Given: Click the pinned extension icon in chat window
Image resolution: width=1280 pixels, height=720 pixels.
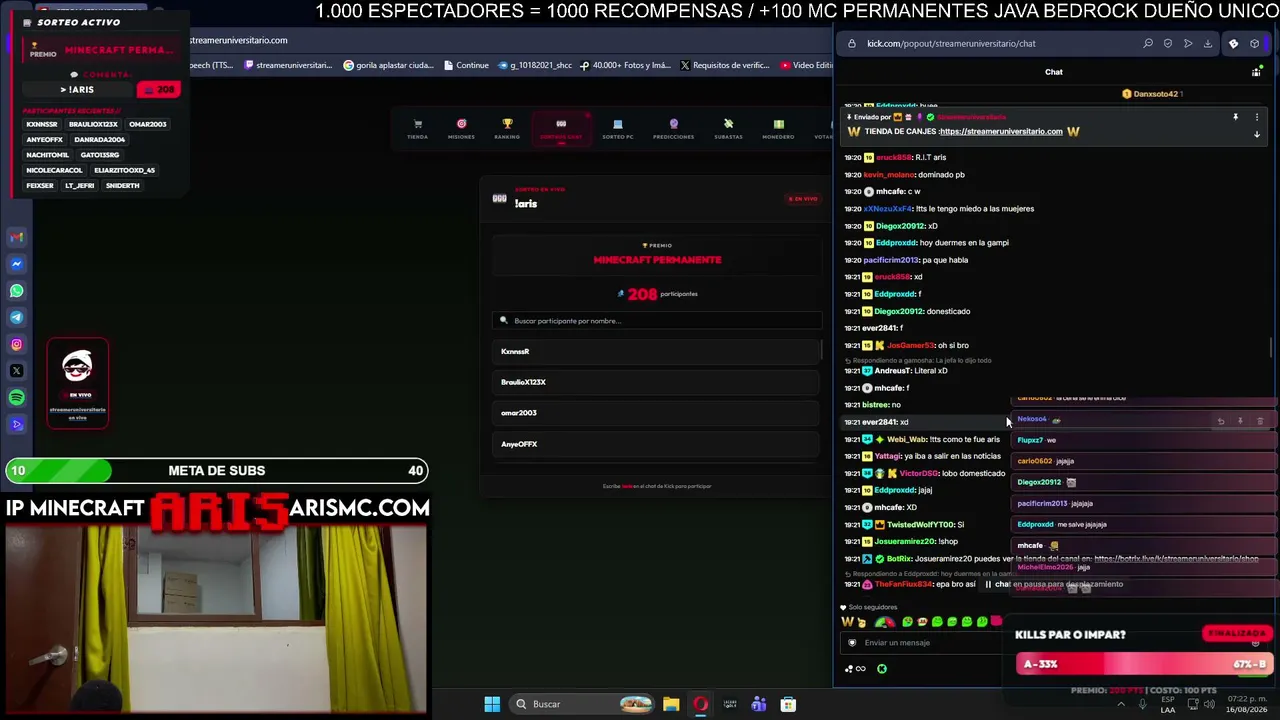Looking at the screenshot, I should tap(1233, 43).
